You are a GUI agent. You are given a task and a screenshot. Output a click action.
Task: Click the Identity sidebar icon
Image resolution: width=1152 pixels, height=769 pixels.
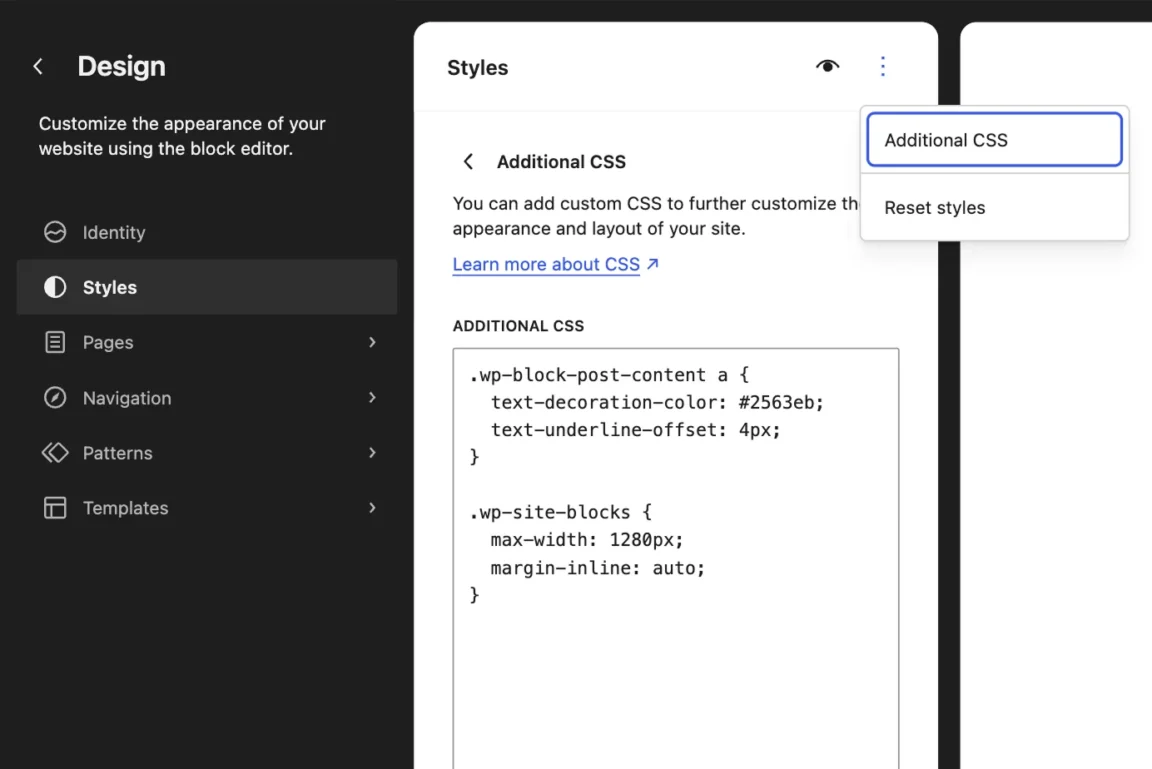click(x=55, y=232)
